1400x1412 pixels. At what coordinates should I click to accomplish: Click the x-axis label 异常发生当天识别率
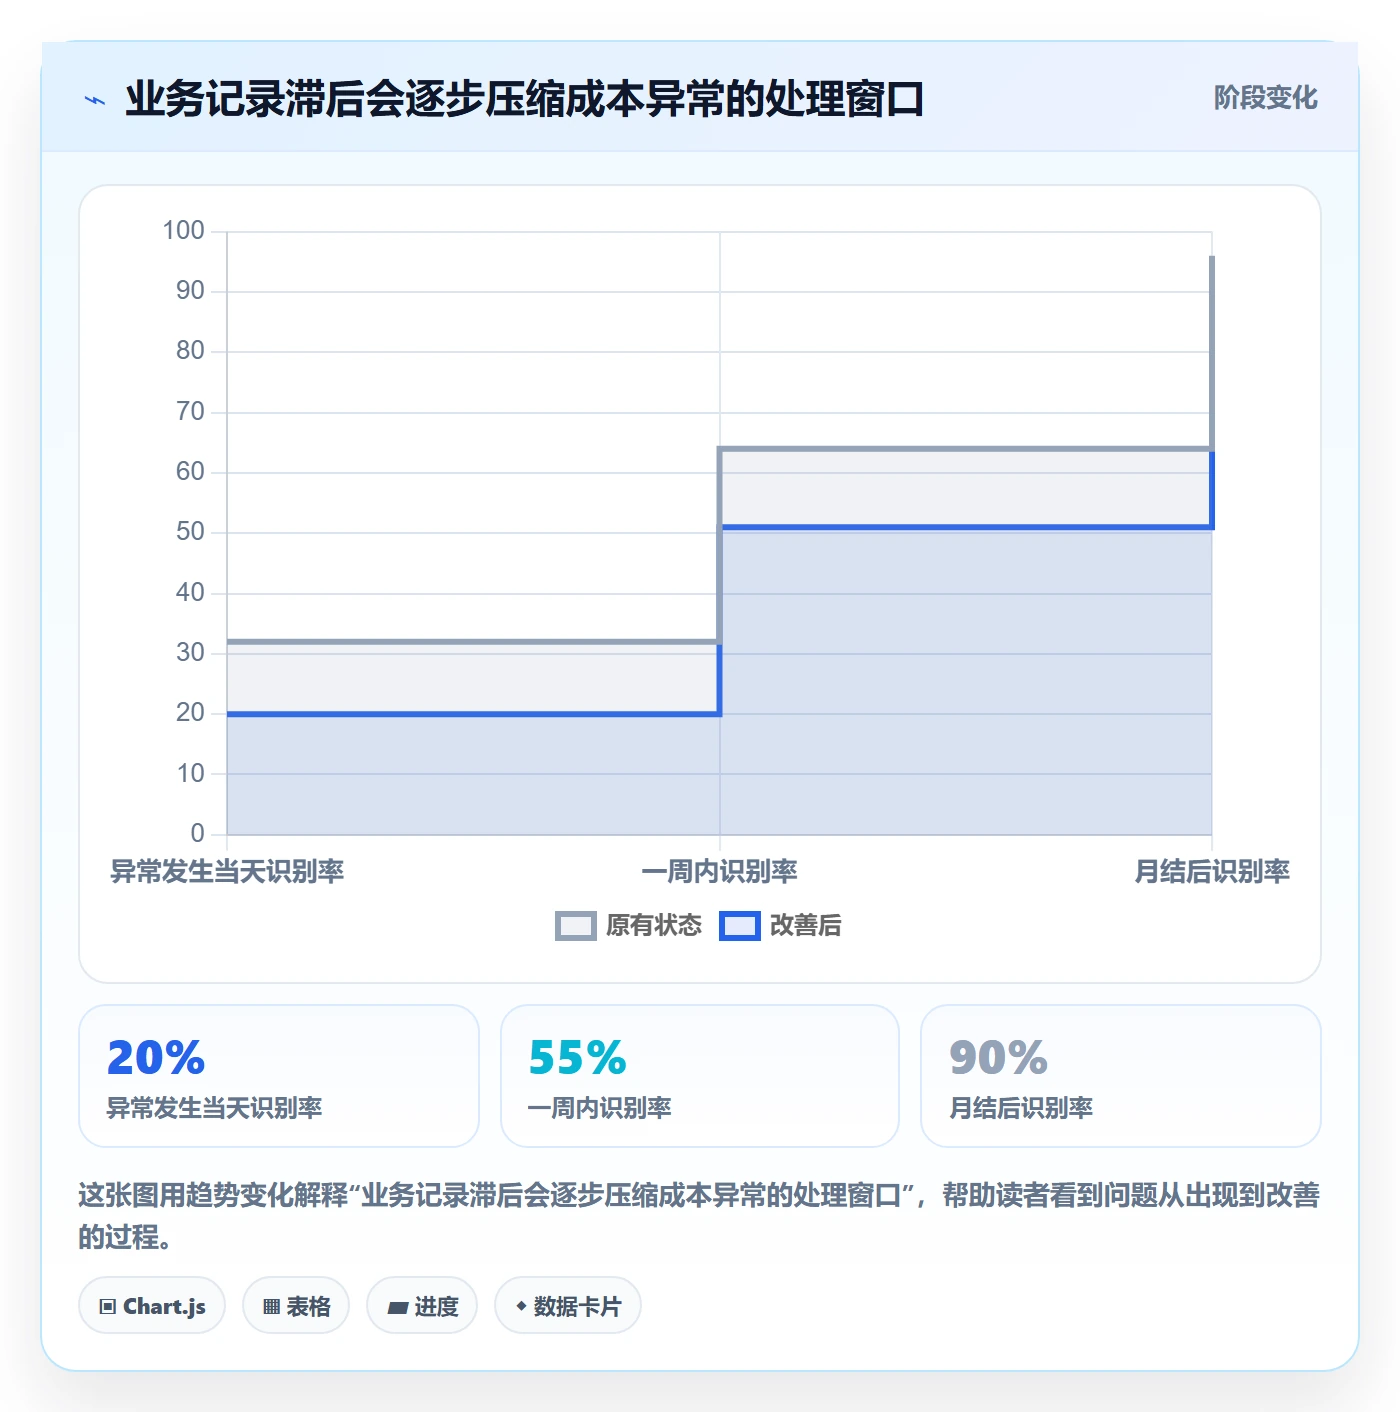[x=227, y=872]
